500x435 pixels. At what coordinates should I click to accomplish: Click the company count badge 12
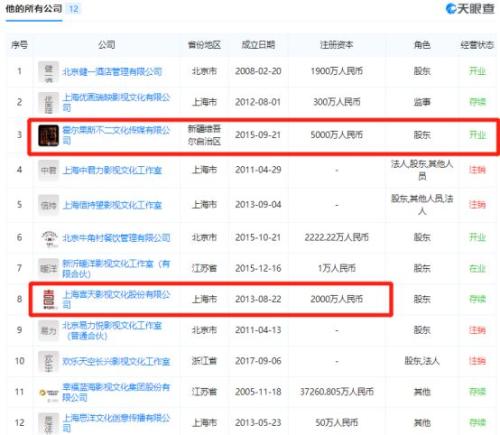74,9
